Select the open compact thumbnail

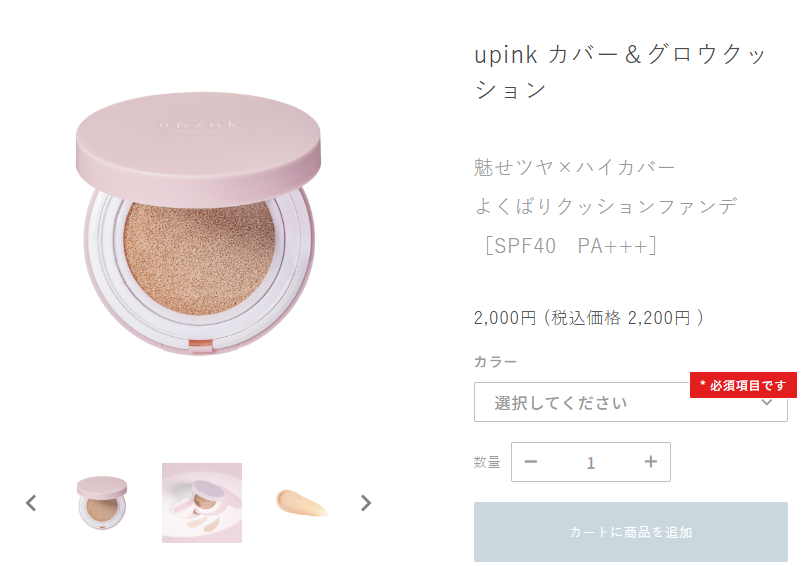point(102,503)
